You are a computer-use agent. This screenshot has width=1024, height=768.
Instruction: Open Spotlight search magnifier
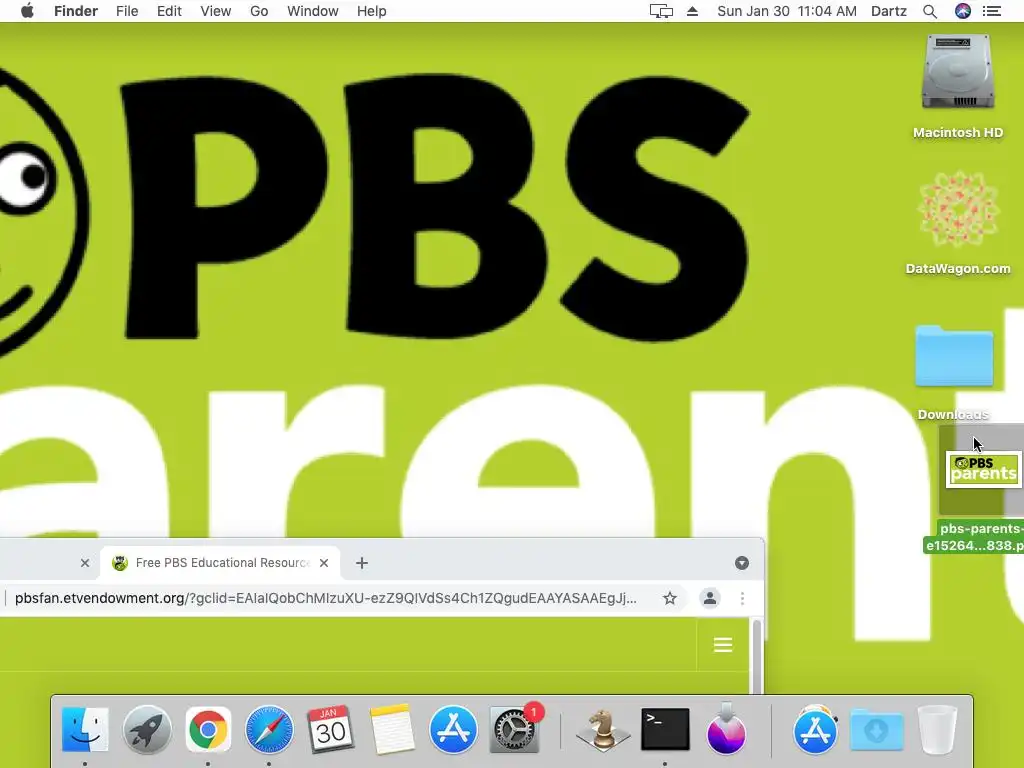coord(930,11)
